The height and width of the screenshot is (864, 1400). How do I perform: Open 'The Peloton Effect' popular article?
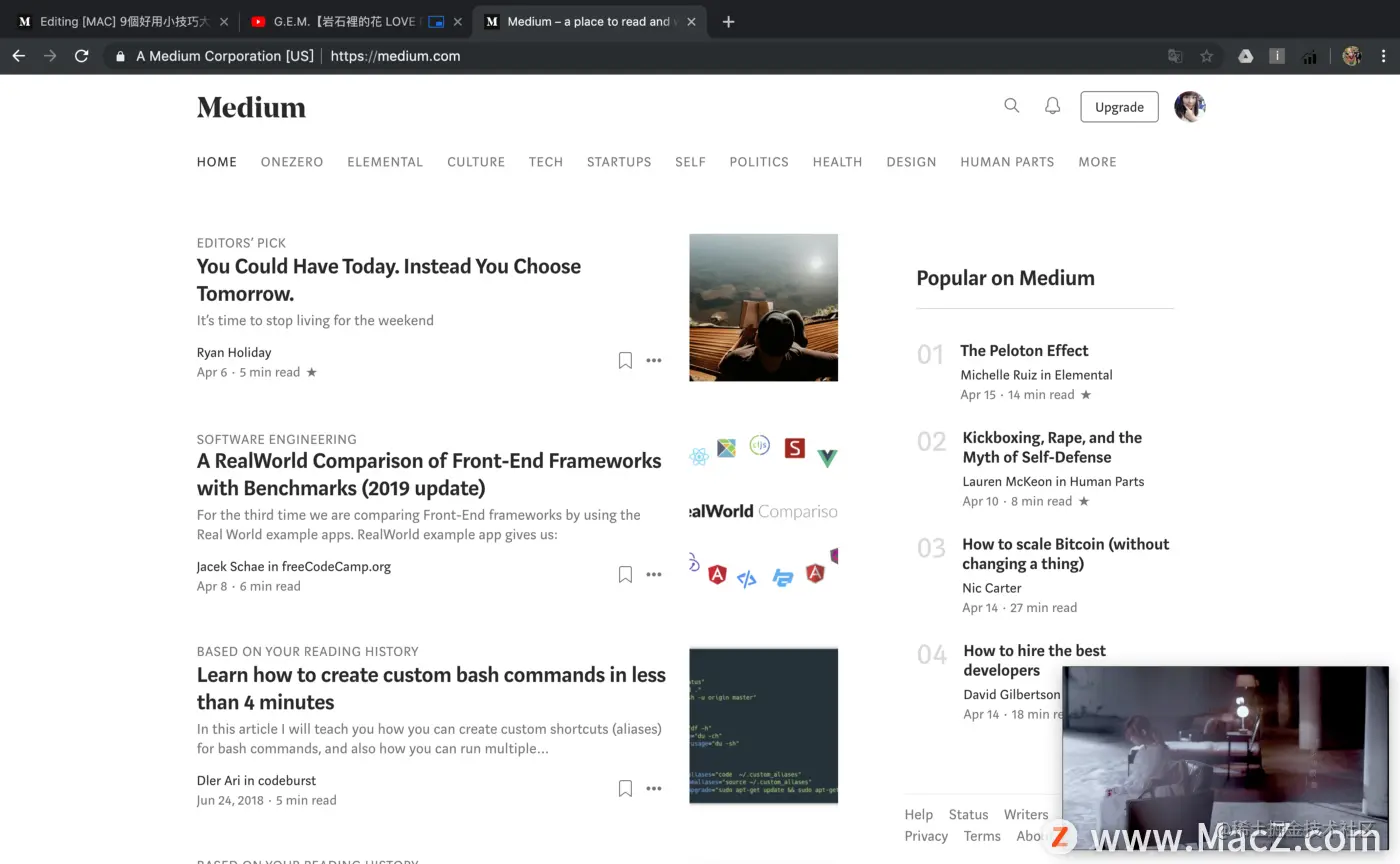click(x=1024, y=350)
